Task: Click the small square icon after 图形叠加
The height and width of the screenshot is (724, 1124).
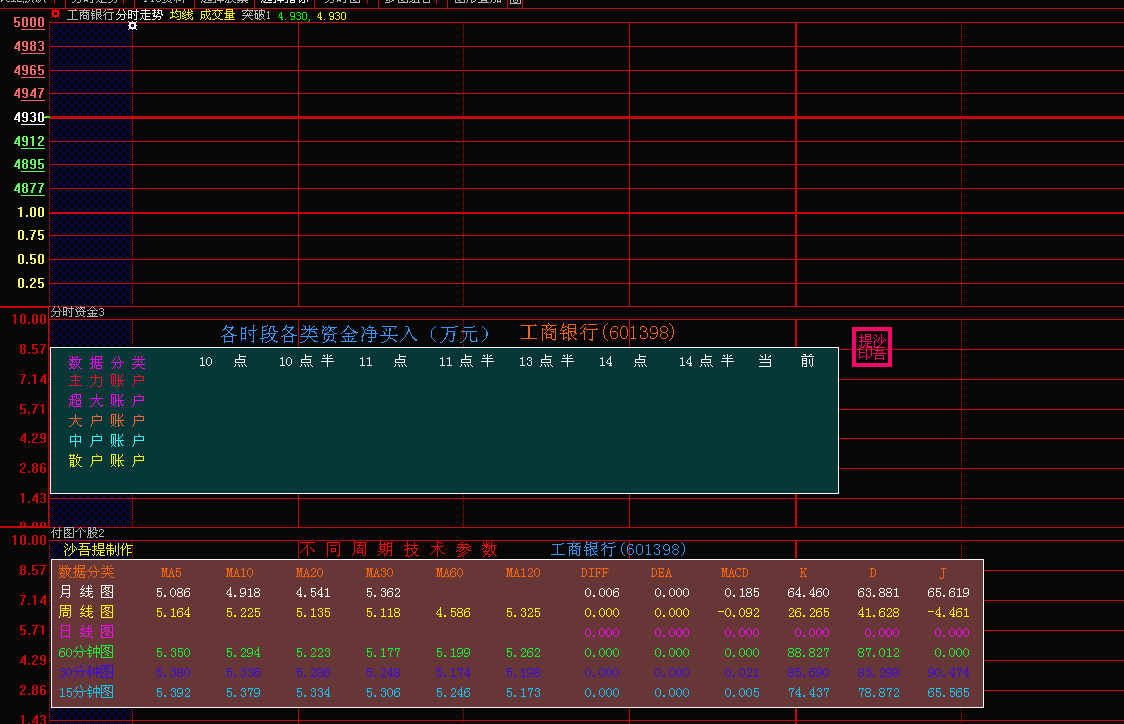Action: (x=514, y=3)
